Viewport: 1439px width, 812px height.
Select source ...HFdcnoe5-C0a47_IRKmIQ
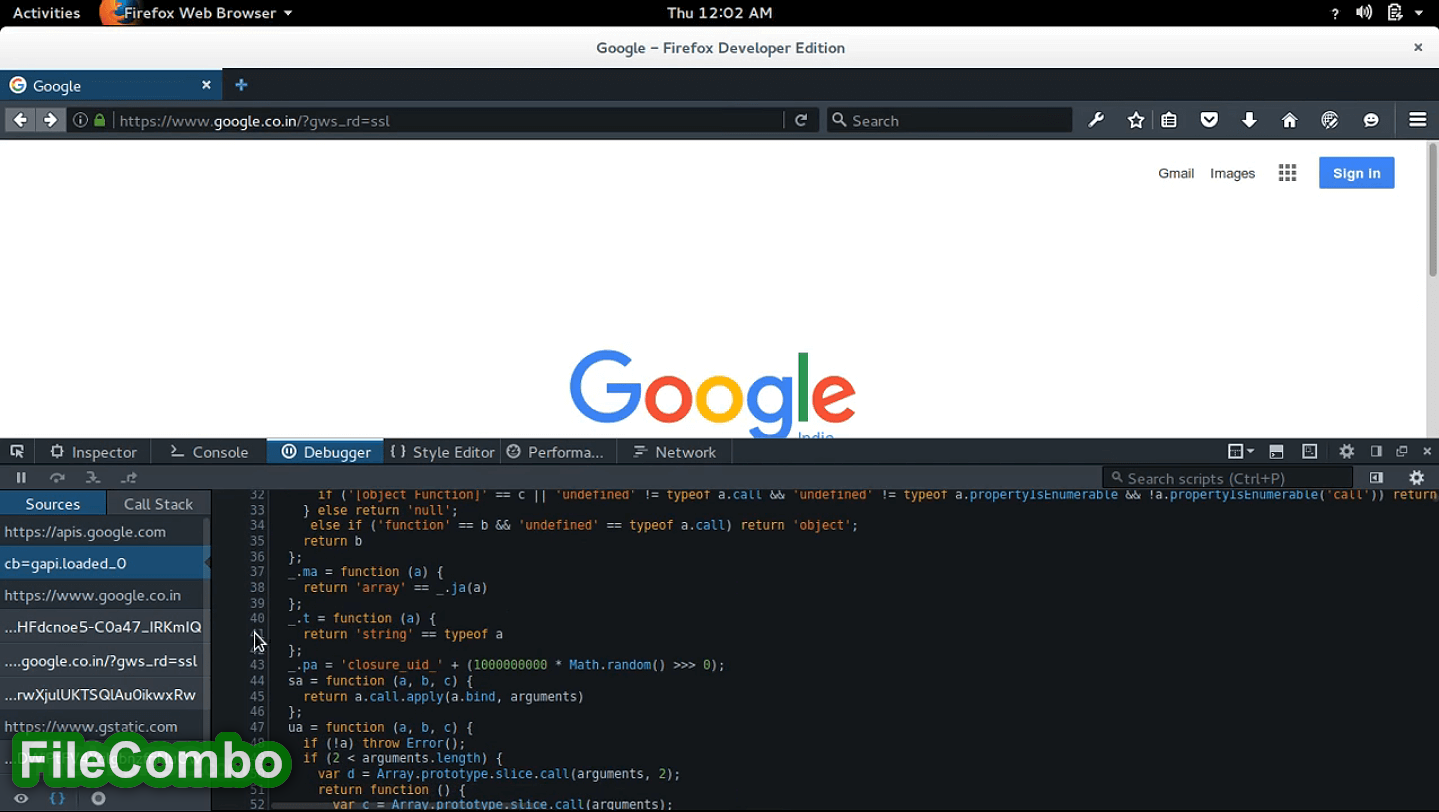[x=101, y=627]
